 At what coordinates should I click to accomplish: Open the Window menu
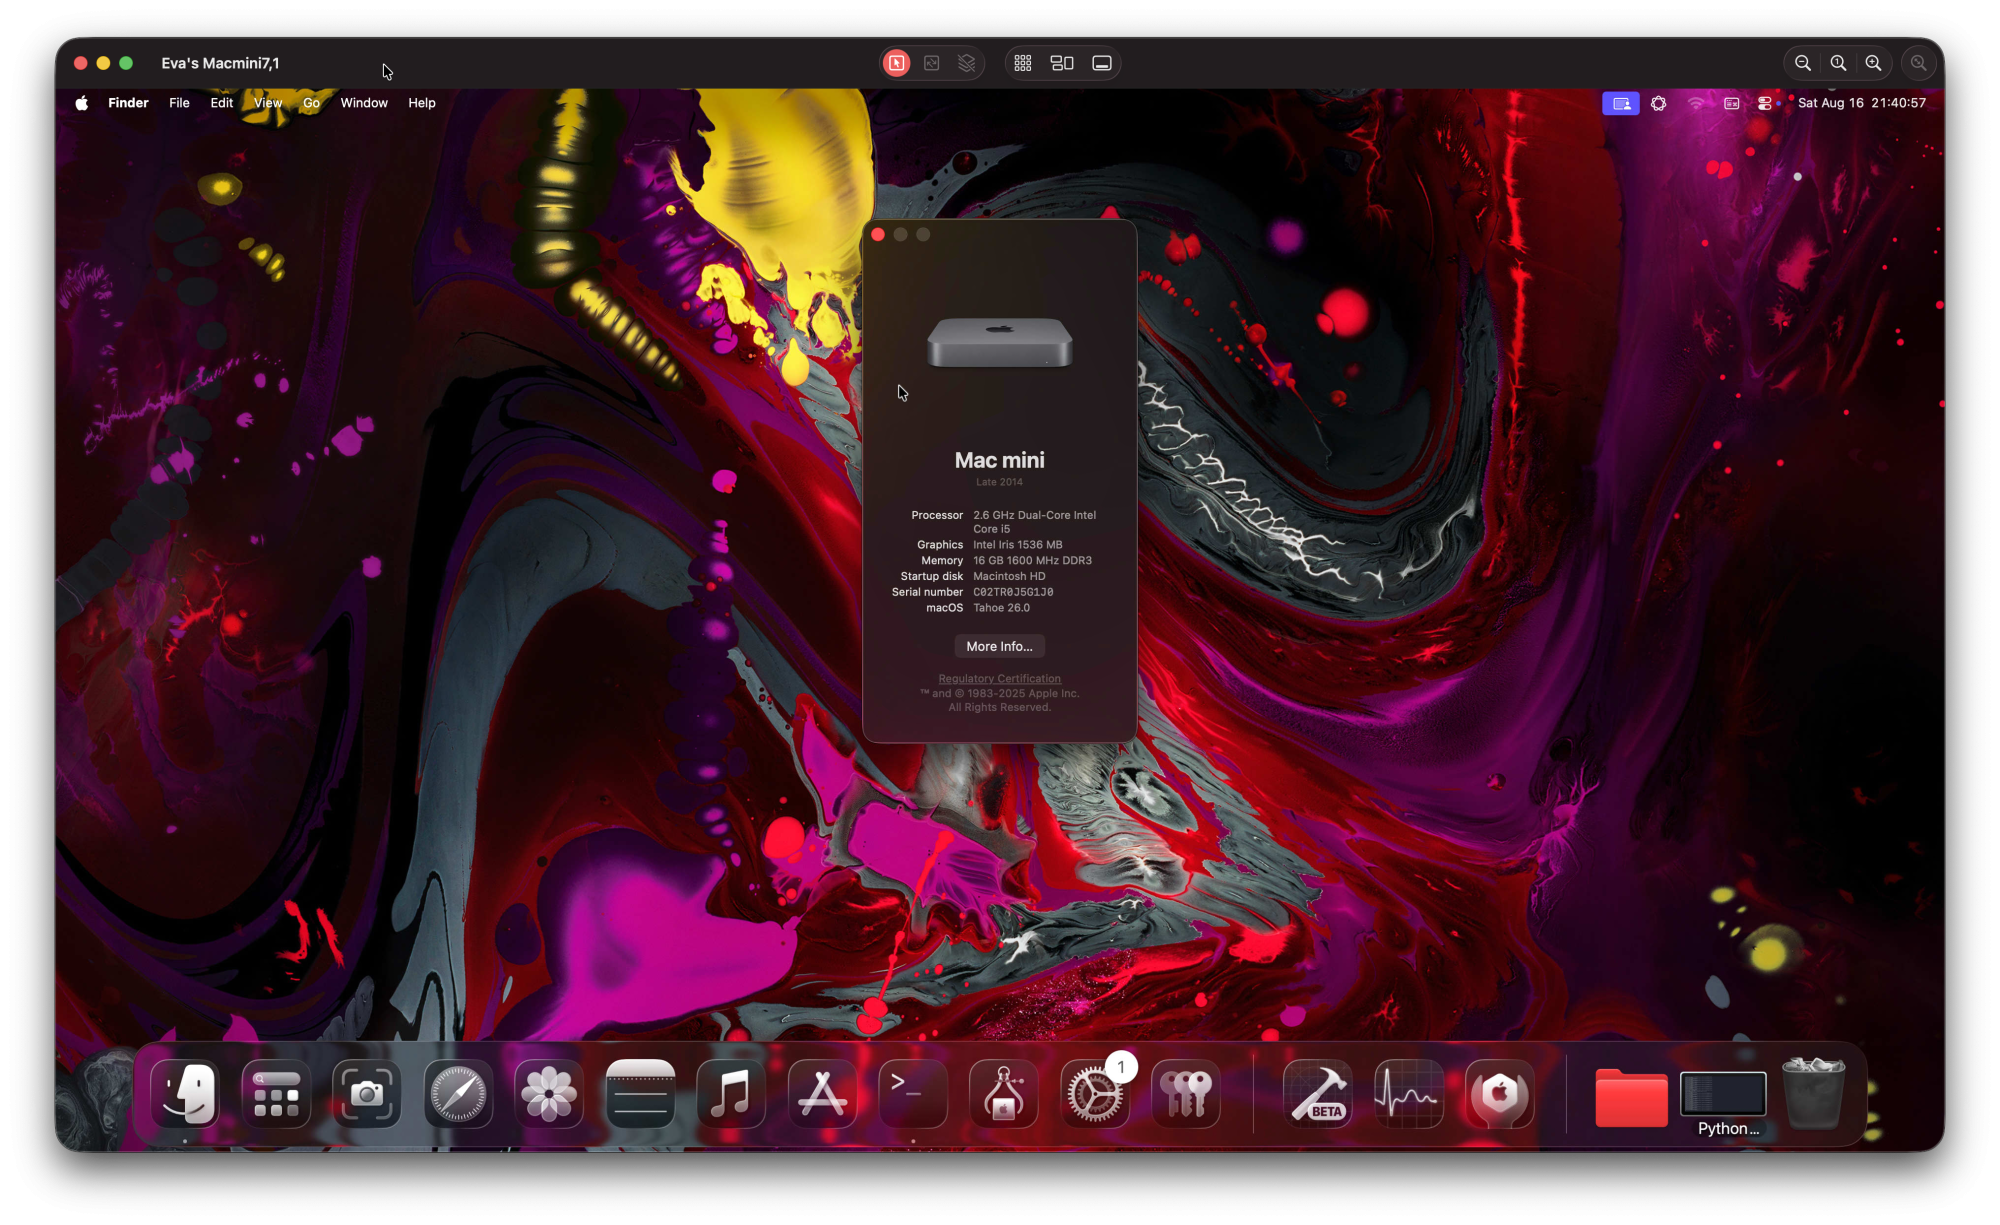pos(363,103)
